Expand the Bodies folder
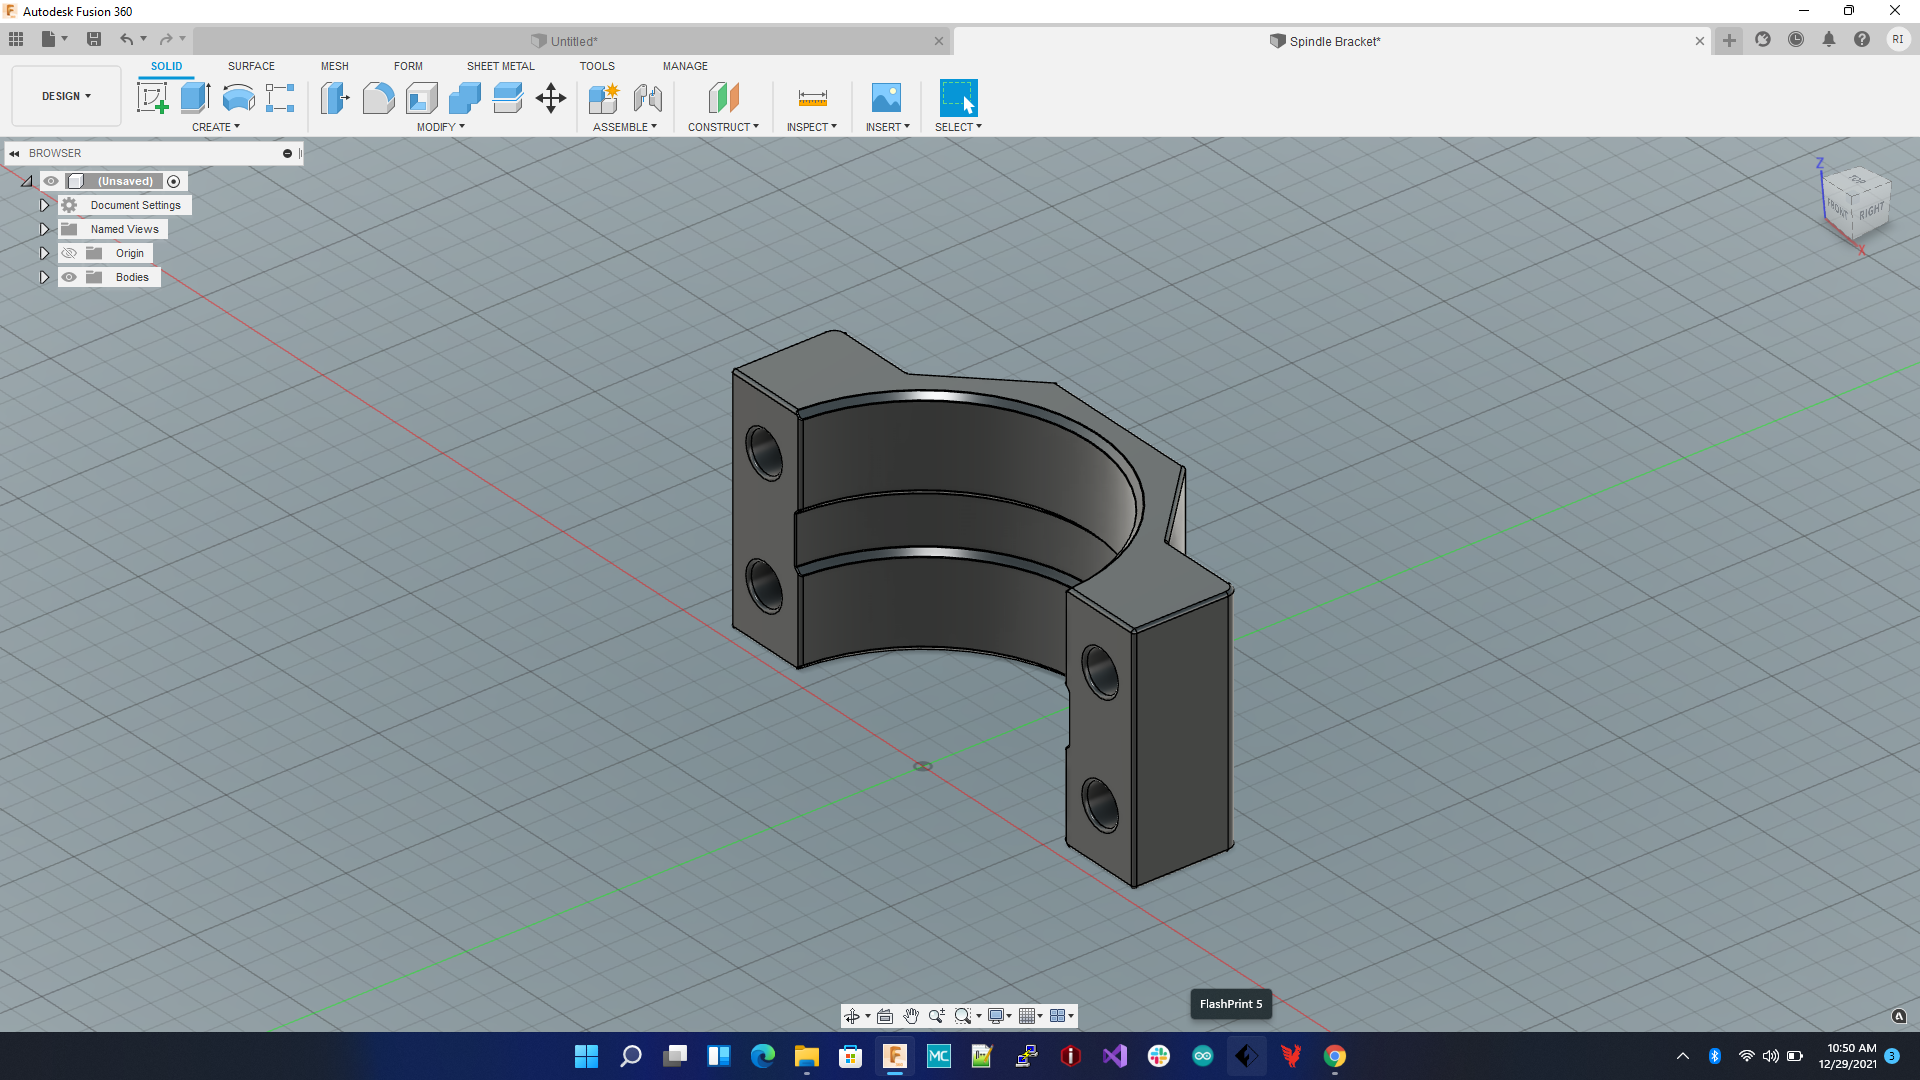This screenshot has width=1920, height=1080. pos(44,277)
